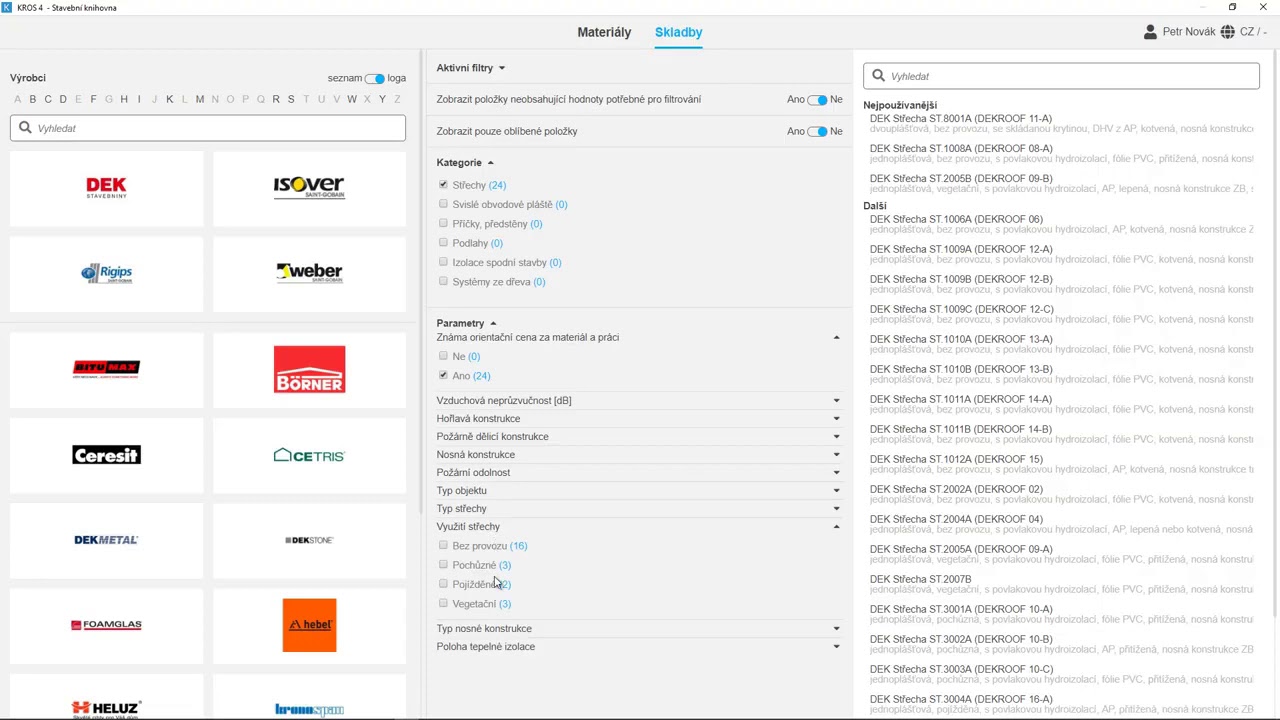Toggle showing only favorite items
The width and height of the screenshot is (1280, 720).
pos(817,132)
